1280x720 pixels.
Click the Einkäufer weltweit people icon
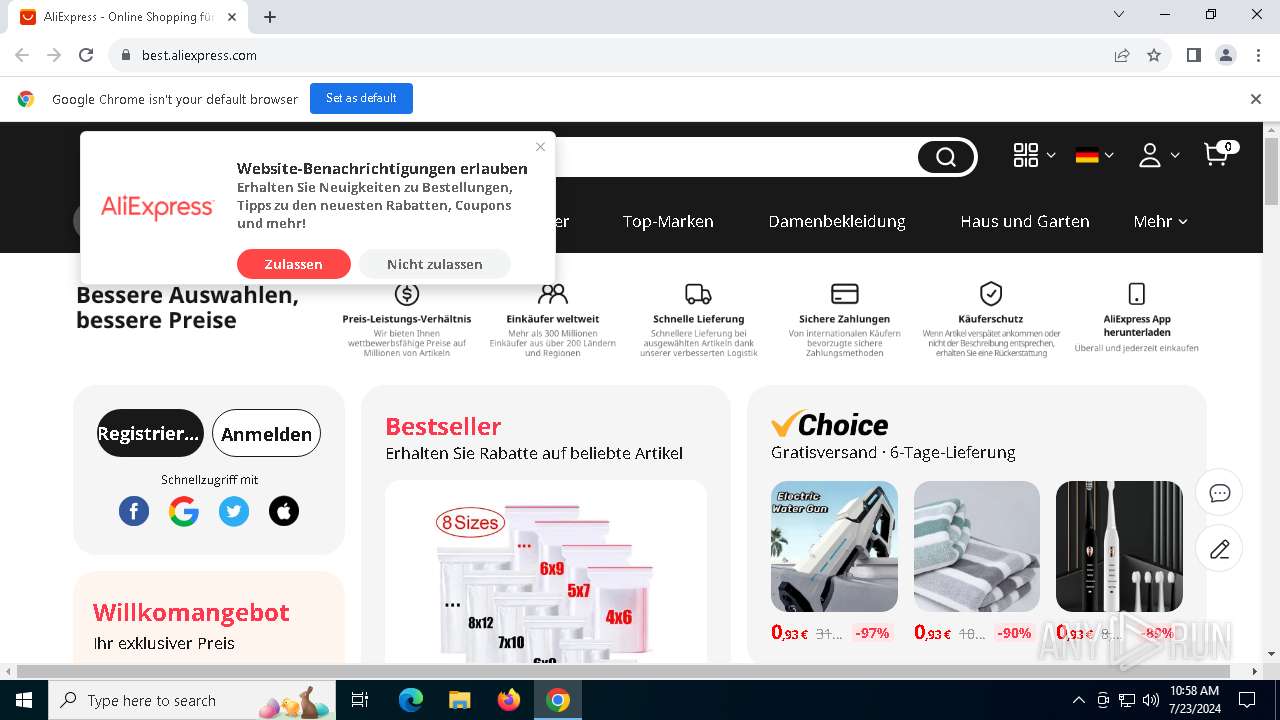click(552, 294)
